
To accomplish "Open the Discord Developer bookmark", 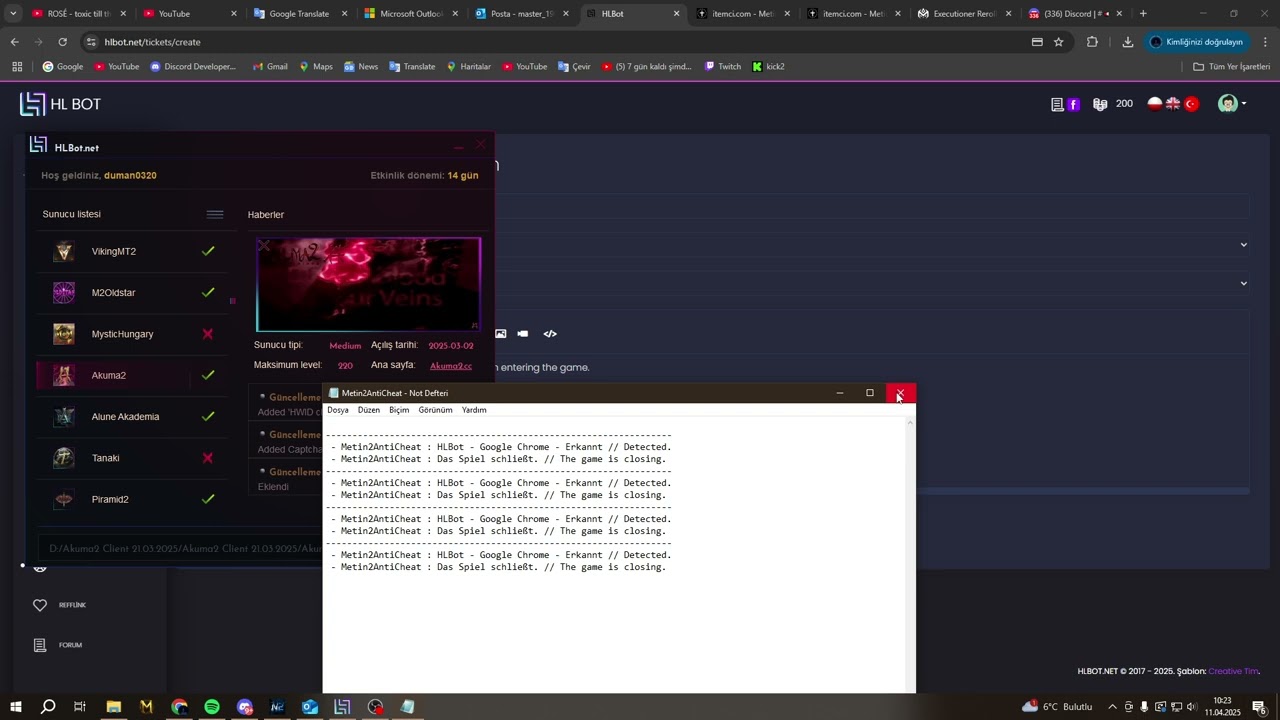I will tap(193, 67).
